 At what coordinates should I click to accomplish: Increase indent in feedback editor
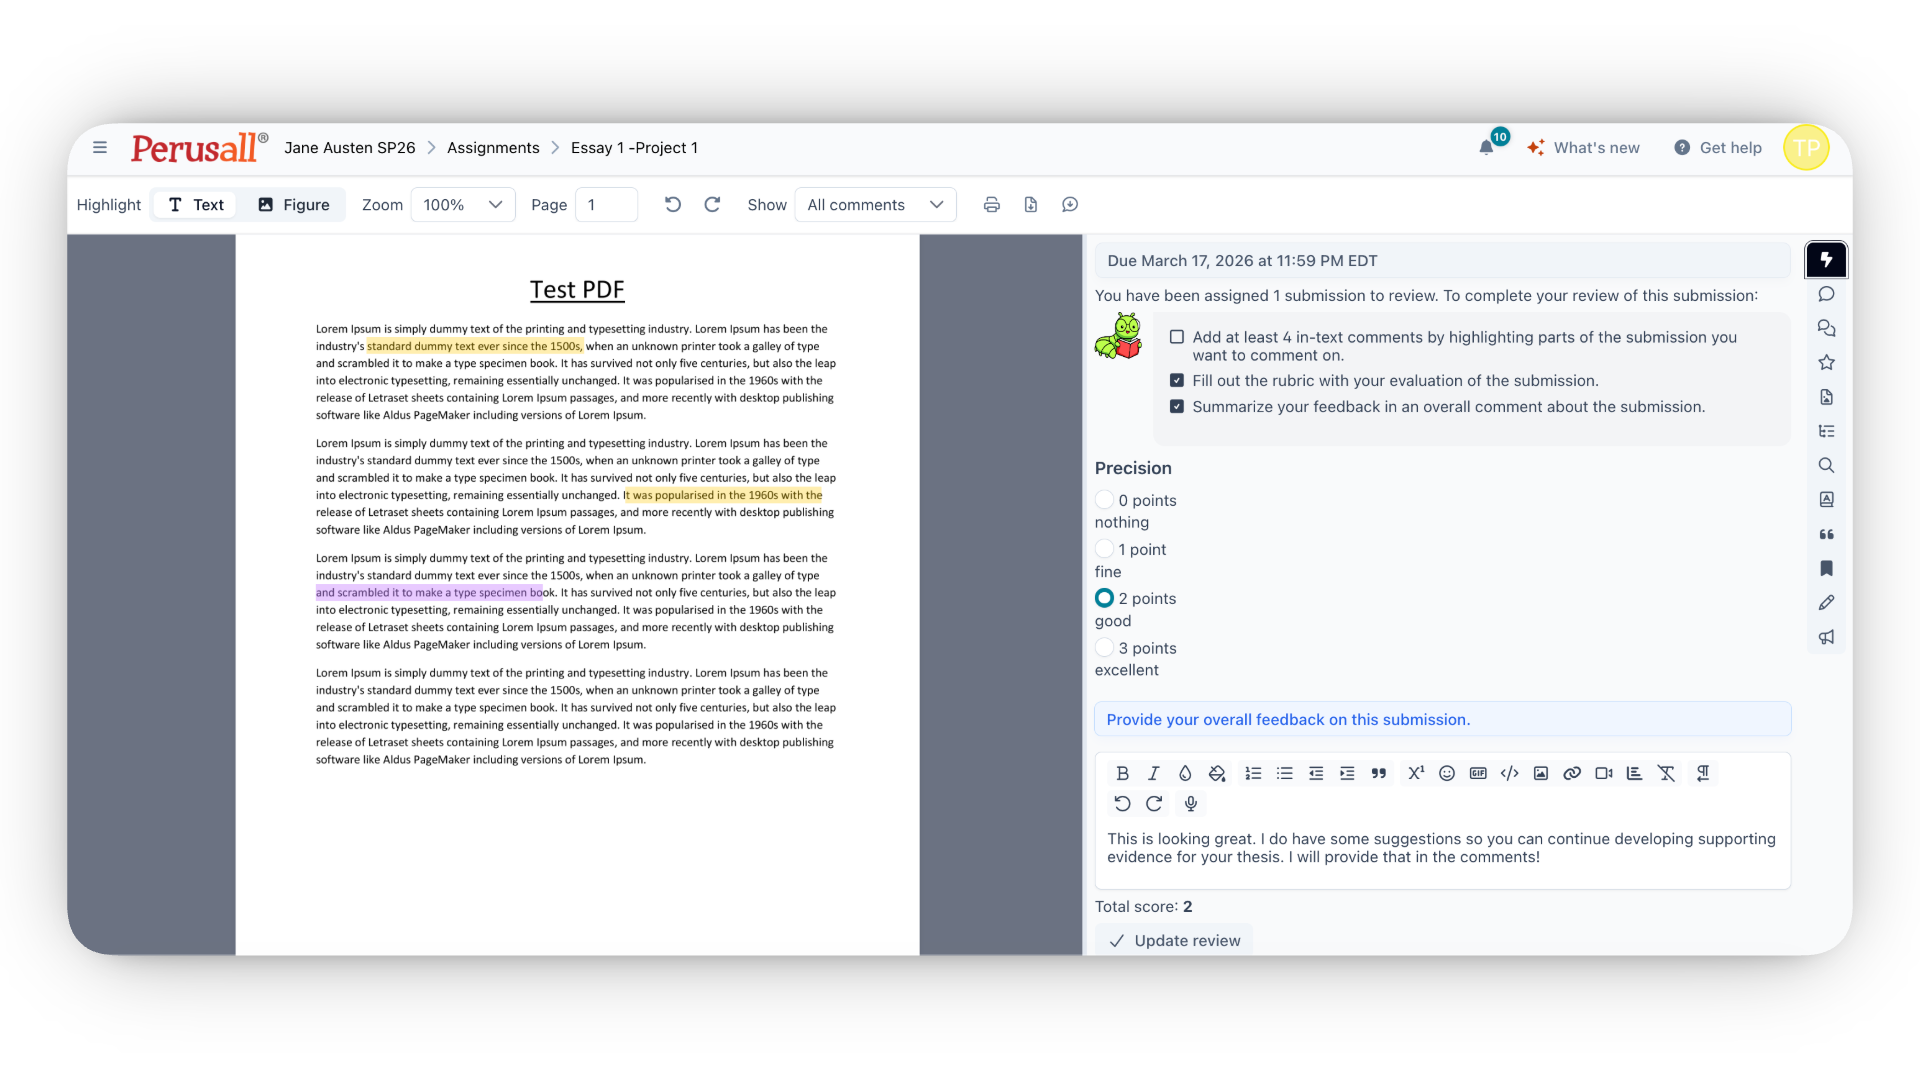click(x=1347, y=773)
